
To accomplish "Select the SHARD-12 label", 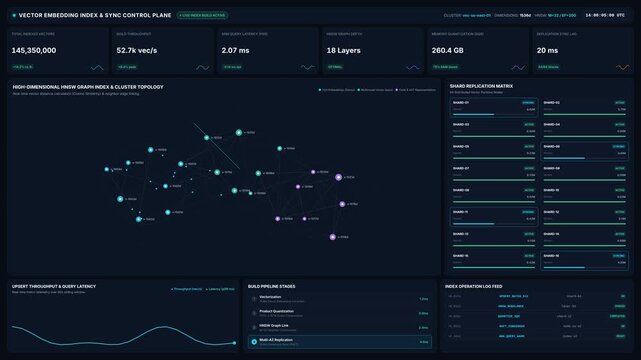I will (551, 212).
